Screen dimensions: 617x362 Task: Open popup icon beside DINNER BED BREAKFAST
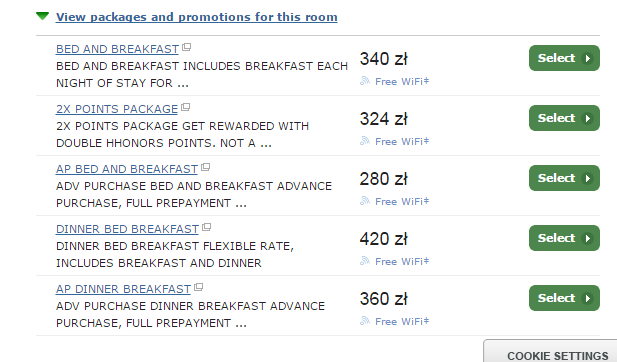(207, 227)
